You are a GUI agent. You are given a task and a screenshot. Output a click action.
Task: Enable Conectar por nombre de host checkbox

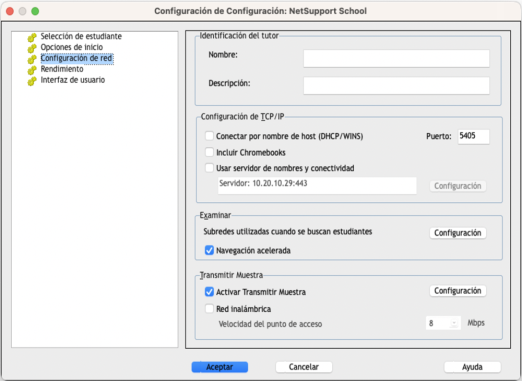point(209,136)
